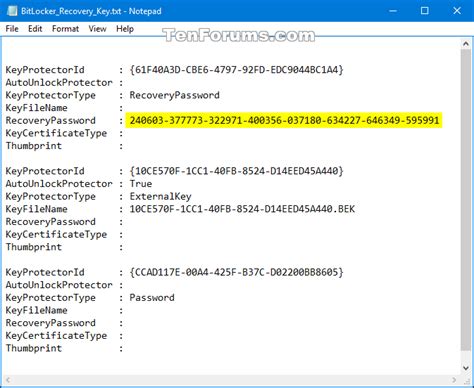Click the ID {CCAD117E-00A4-425F-B37C-D02200BB8605}
This screenshot has width=474, height=388.
pos(236,272)
